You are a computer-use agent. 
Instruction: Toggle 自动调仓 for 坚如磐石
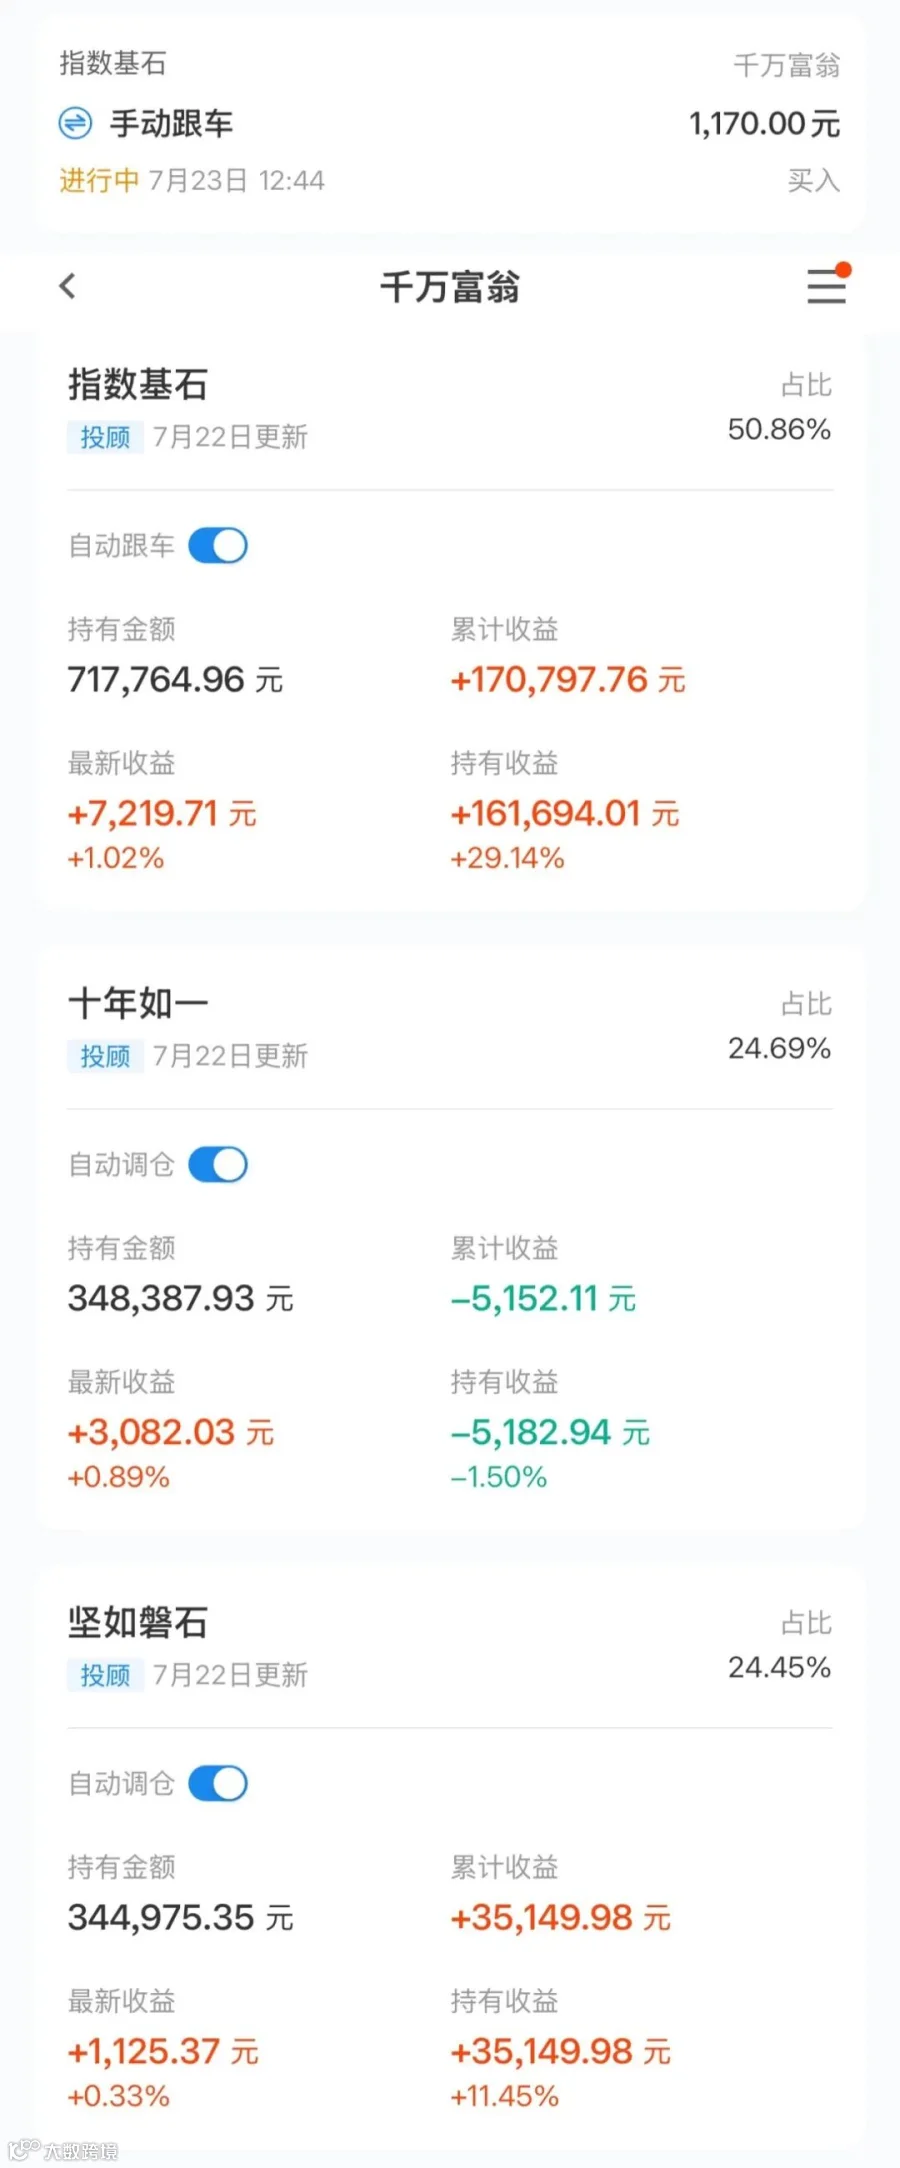click(x=218, y=1784)
